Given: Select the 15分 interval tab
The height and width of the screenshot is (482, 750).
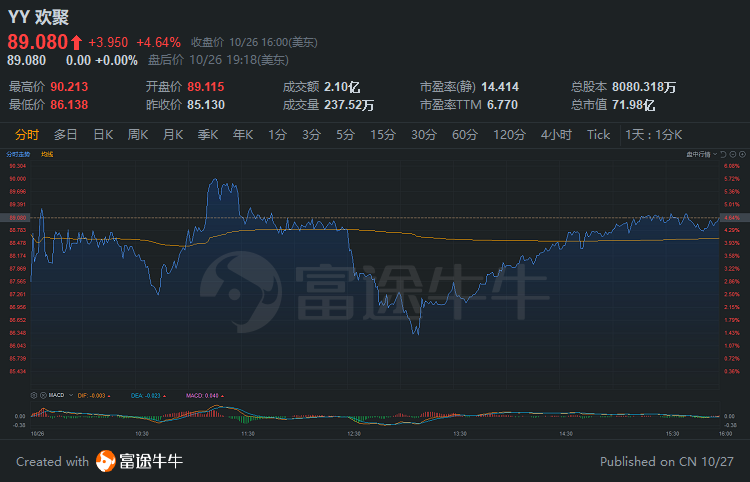Looking at the screenshot, I should [383, 135].
